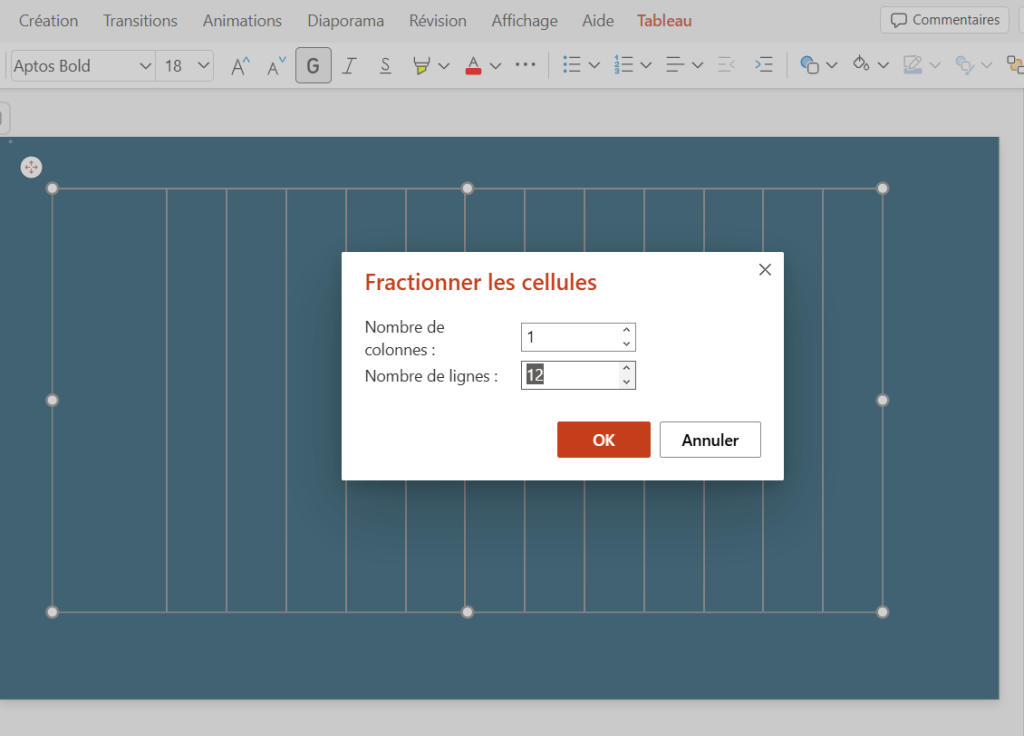Open font color dropdown arrow
The image size is (1024, 736).
point(496,65)
